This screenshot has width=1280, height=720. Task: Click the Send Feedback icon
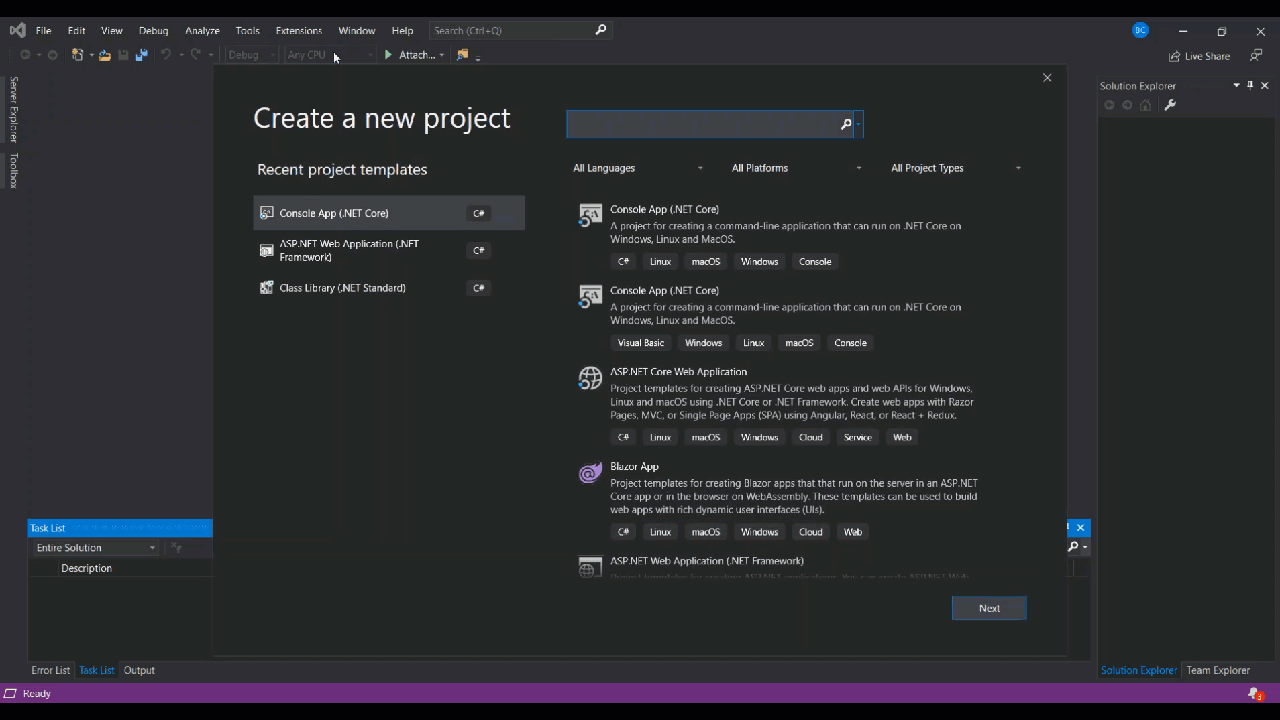click(1256, 56)
